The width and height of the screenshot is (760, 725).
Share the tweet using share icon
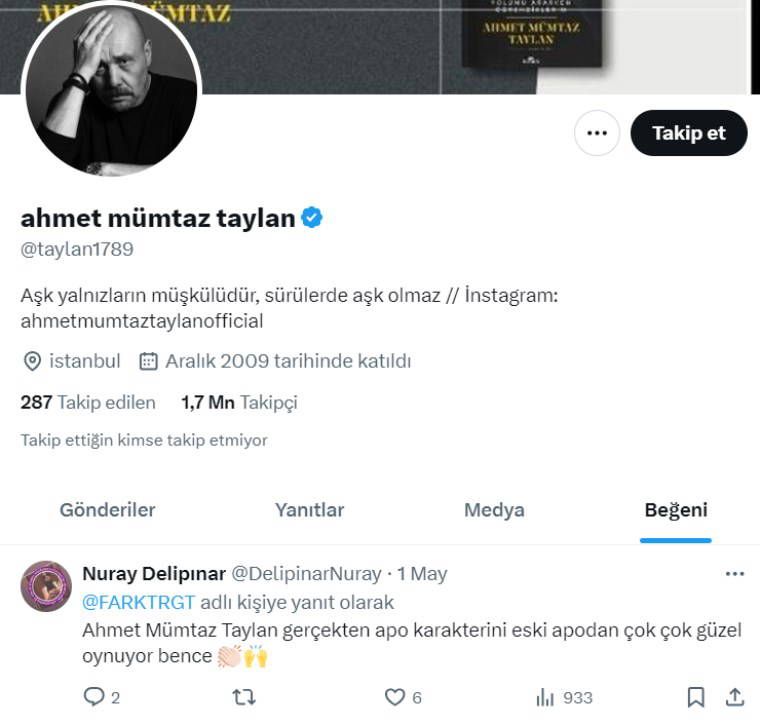[734, 697]
